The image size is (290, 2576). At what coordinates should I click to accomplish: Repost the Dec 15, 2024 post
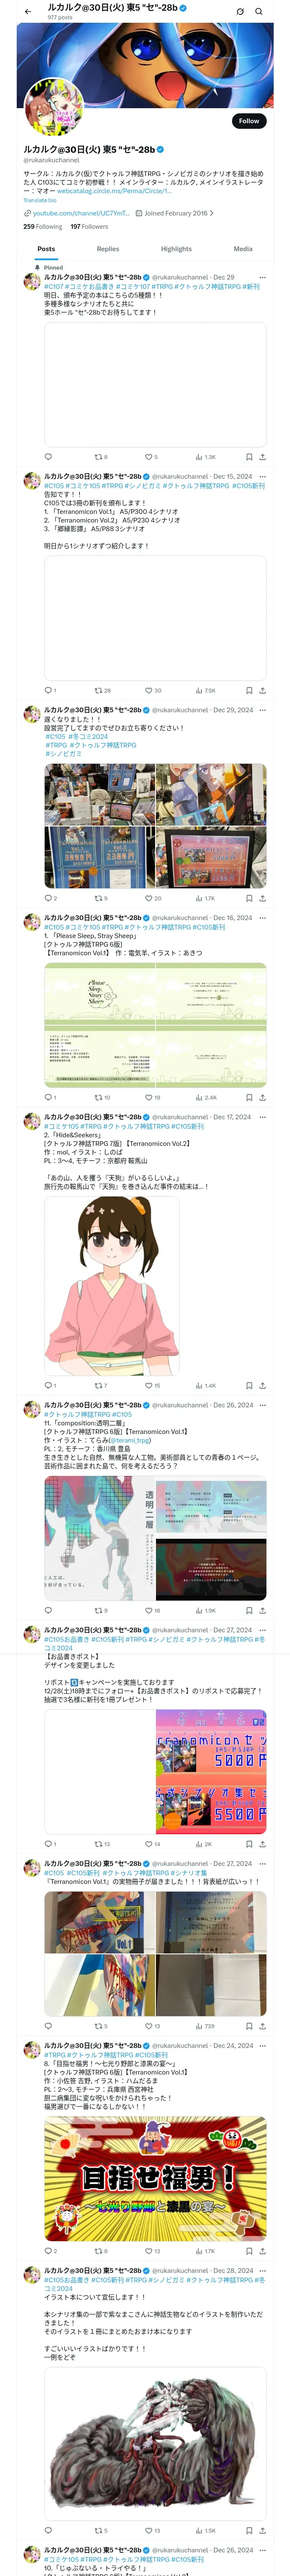tap(102, 690)
